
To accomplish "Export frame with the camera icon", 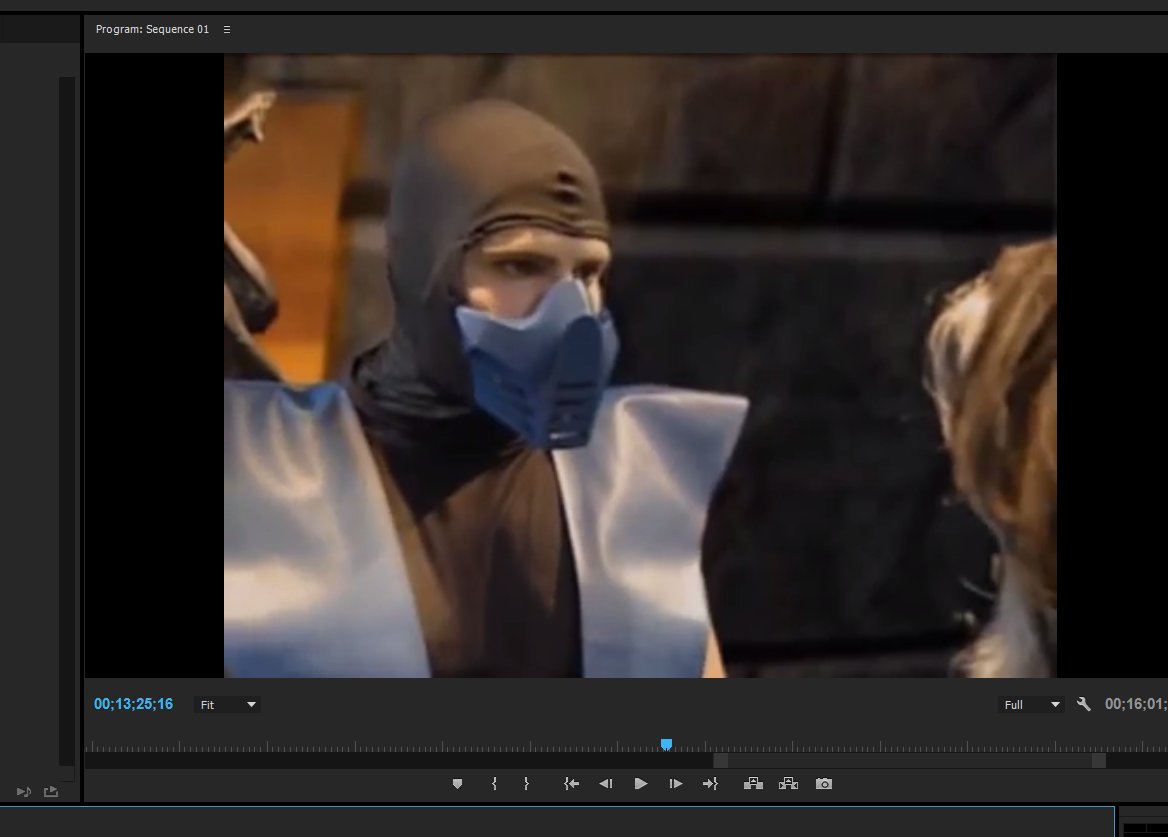I will coord(824,783).
